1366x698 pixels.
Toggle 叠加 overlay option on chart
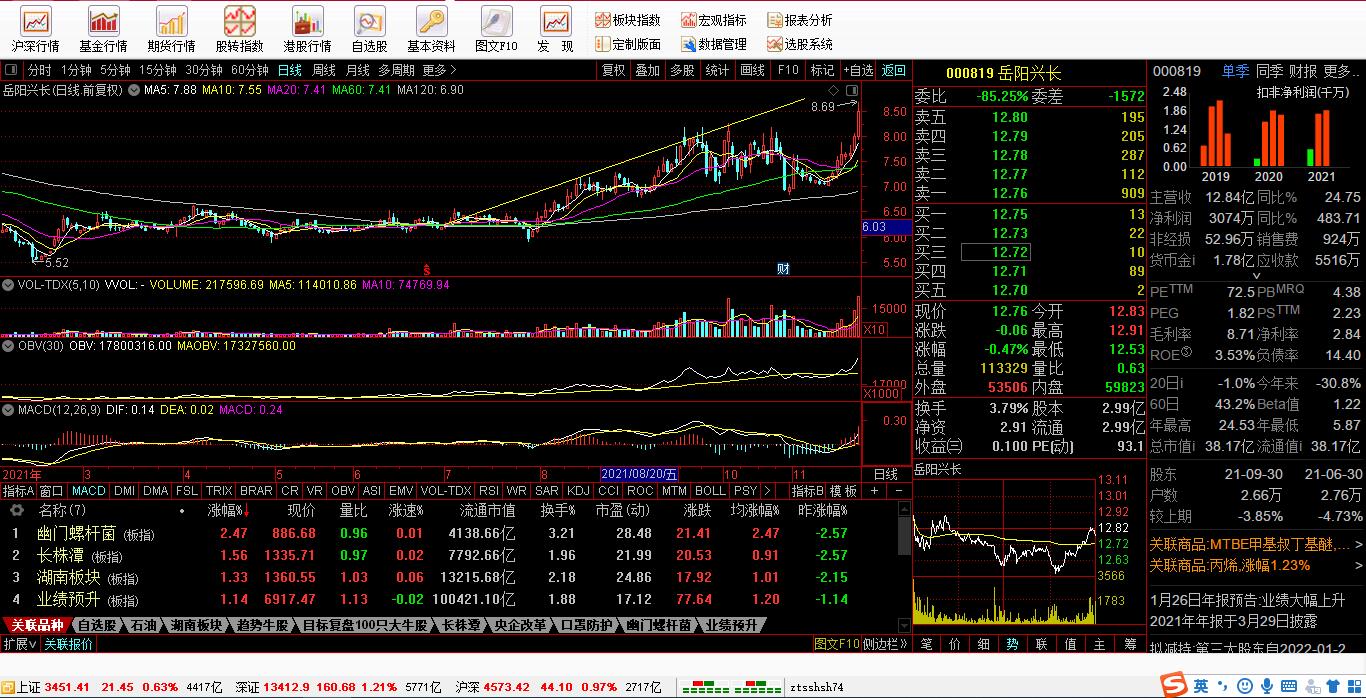tap(647, 70)
